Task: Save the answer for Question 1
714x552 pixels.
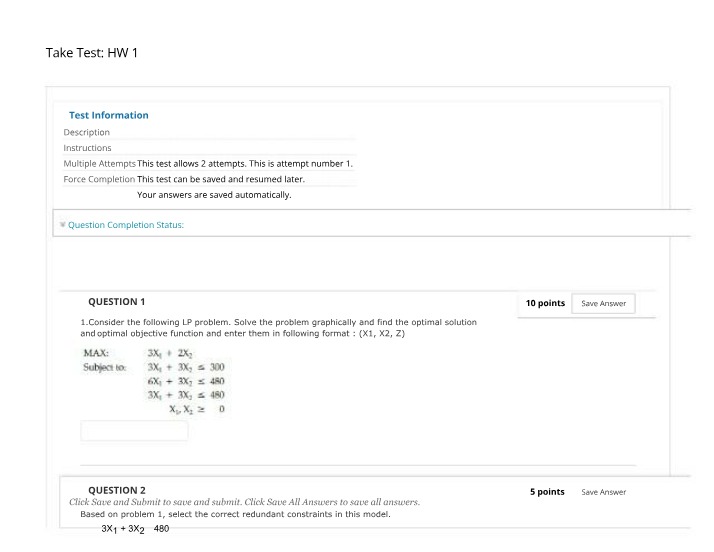Action: 603,303
